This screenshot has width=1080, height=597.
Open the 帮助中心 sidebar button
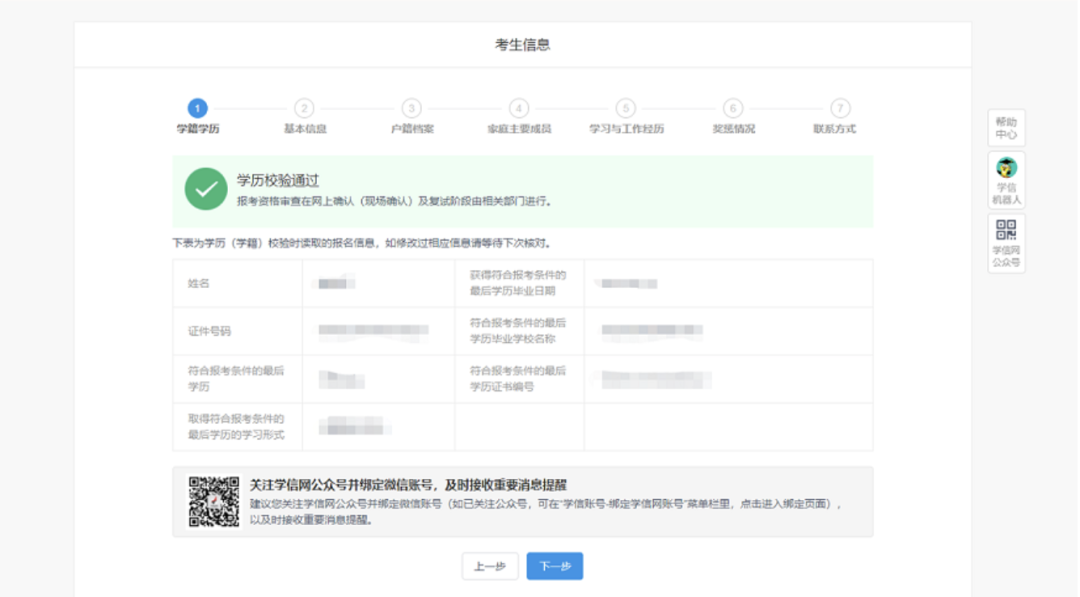[1006, 128]
